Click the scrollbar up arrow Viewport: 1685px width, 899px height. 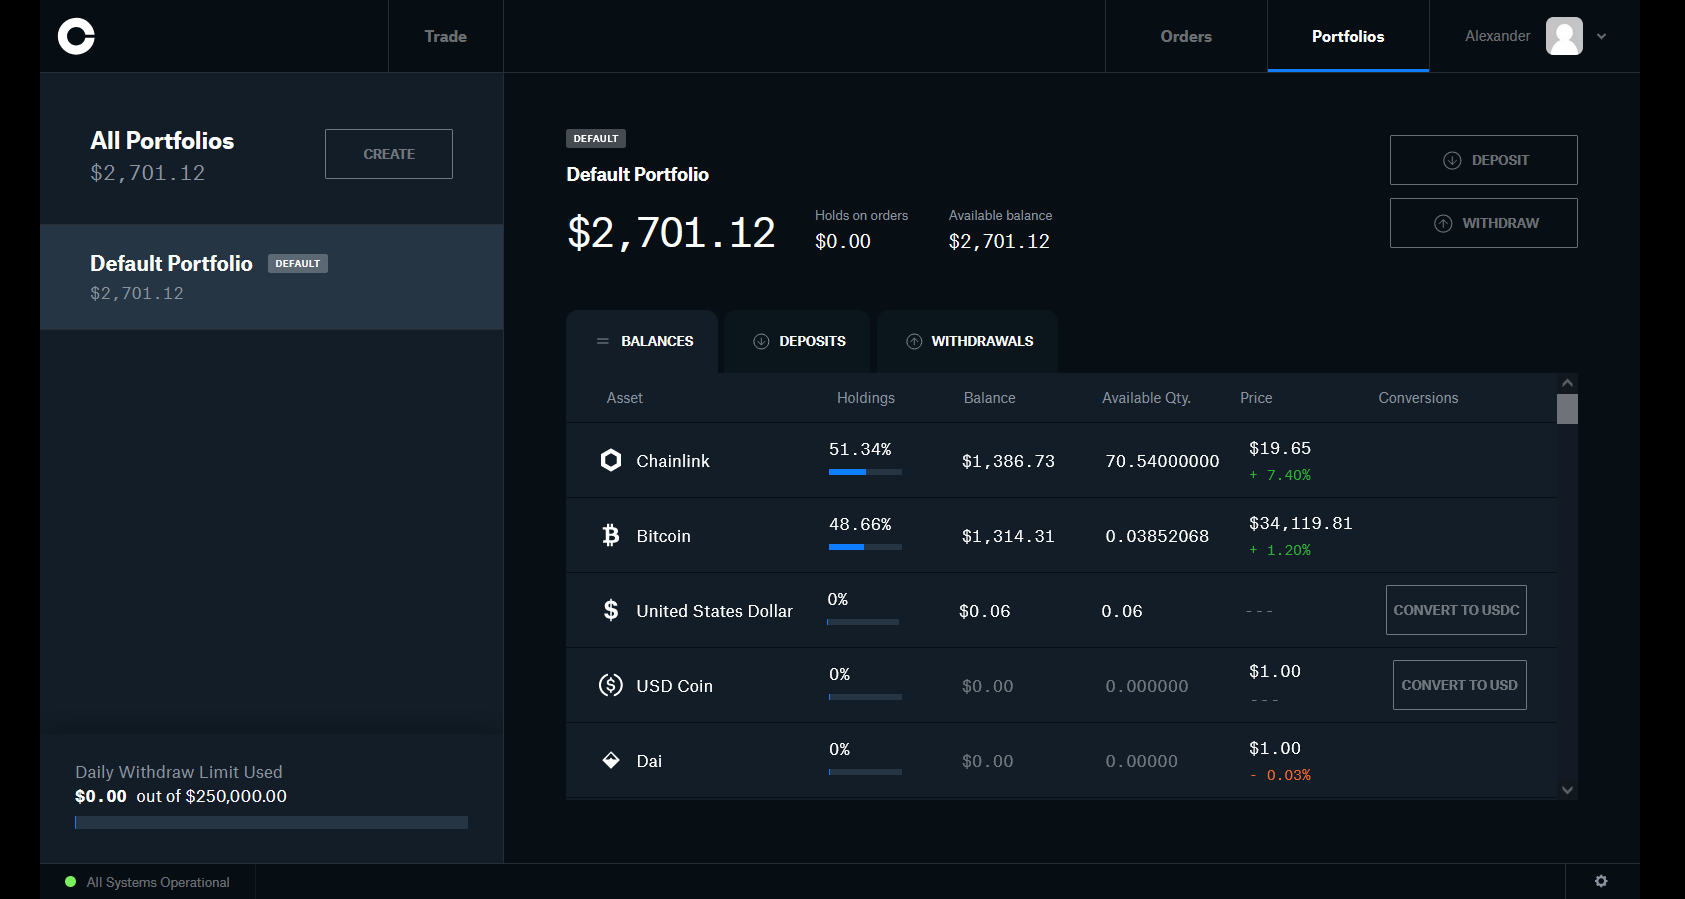click(x=1567, y=383)
